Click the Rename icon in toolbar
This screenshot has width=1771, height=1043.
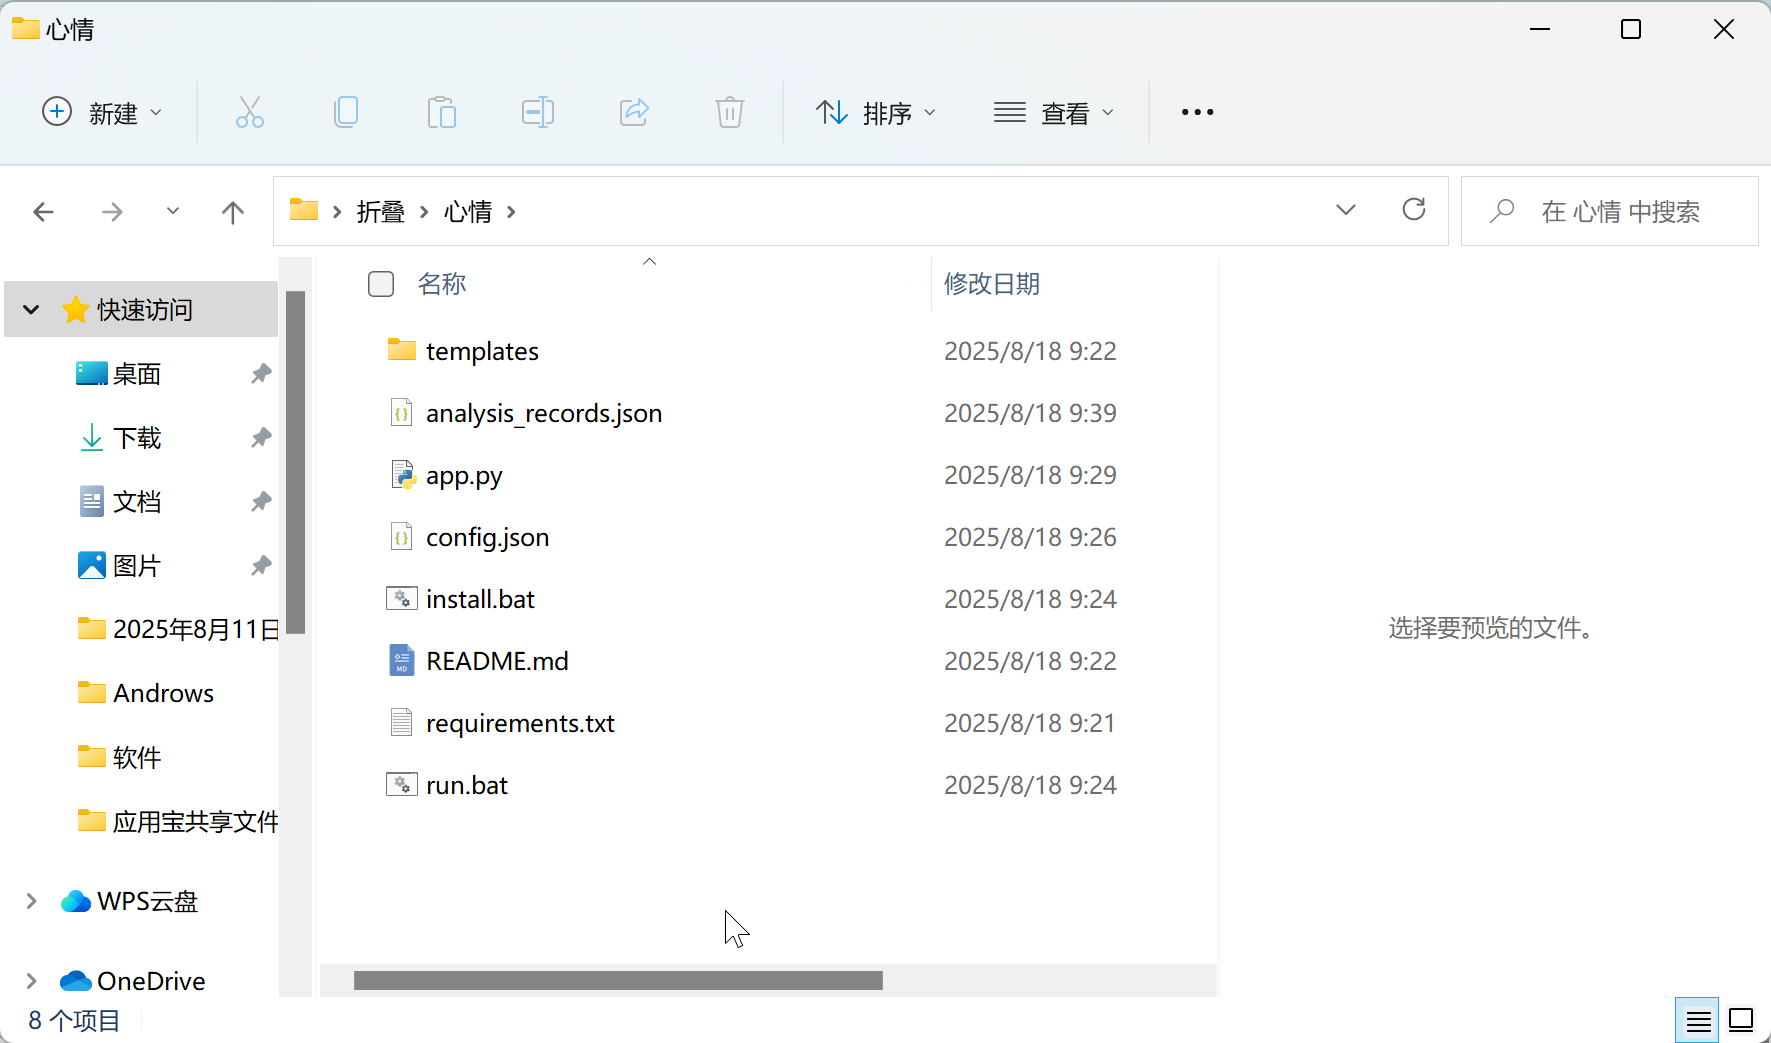point(538,112)
